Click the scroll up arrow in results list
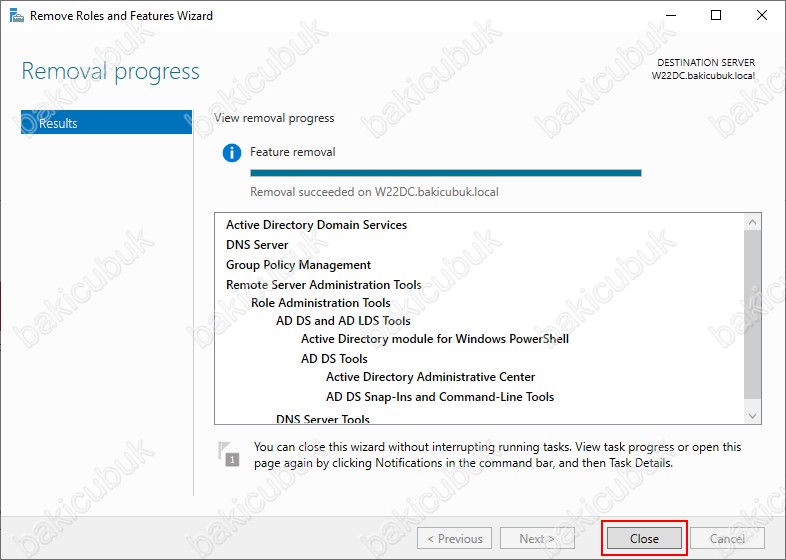 click(x=752, y=222)
